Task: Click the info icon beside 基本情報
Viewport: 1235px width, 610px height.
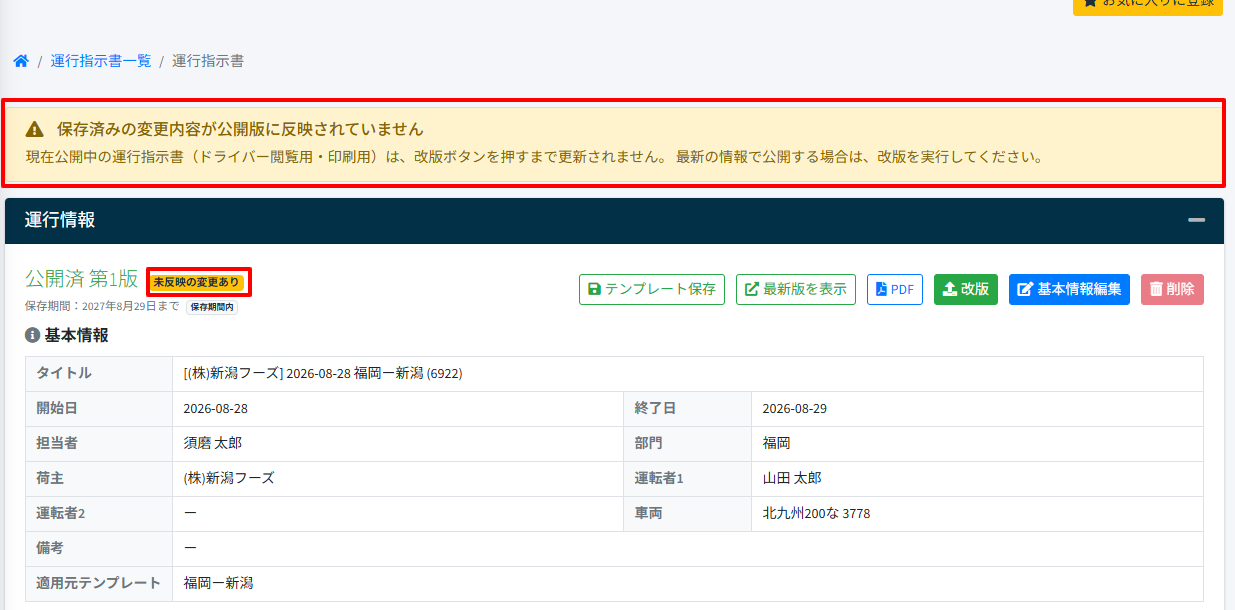Action: coord(32,335)
